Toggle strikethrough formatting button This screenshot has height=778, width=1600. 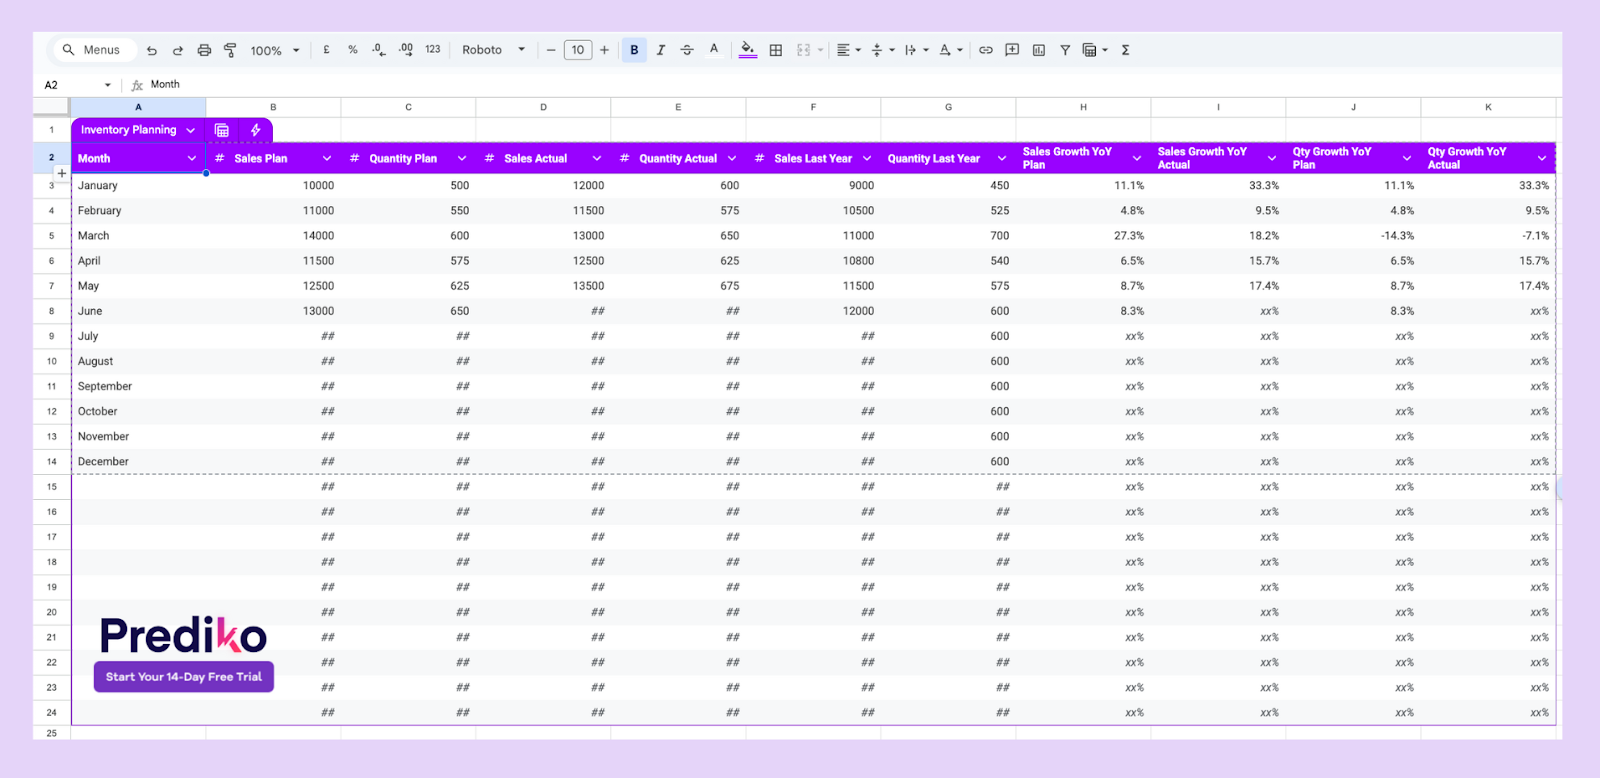pos(687,50)
